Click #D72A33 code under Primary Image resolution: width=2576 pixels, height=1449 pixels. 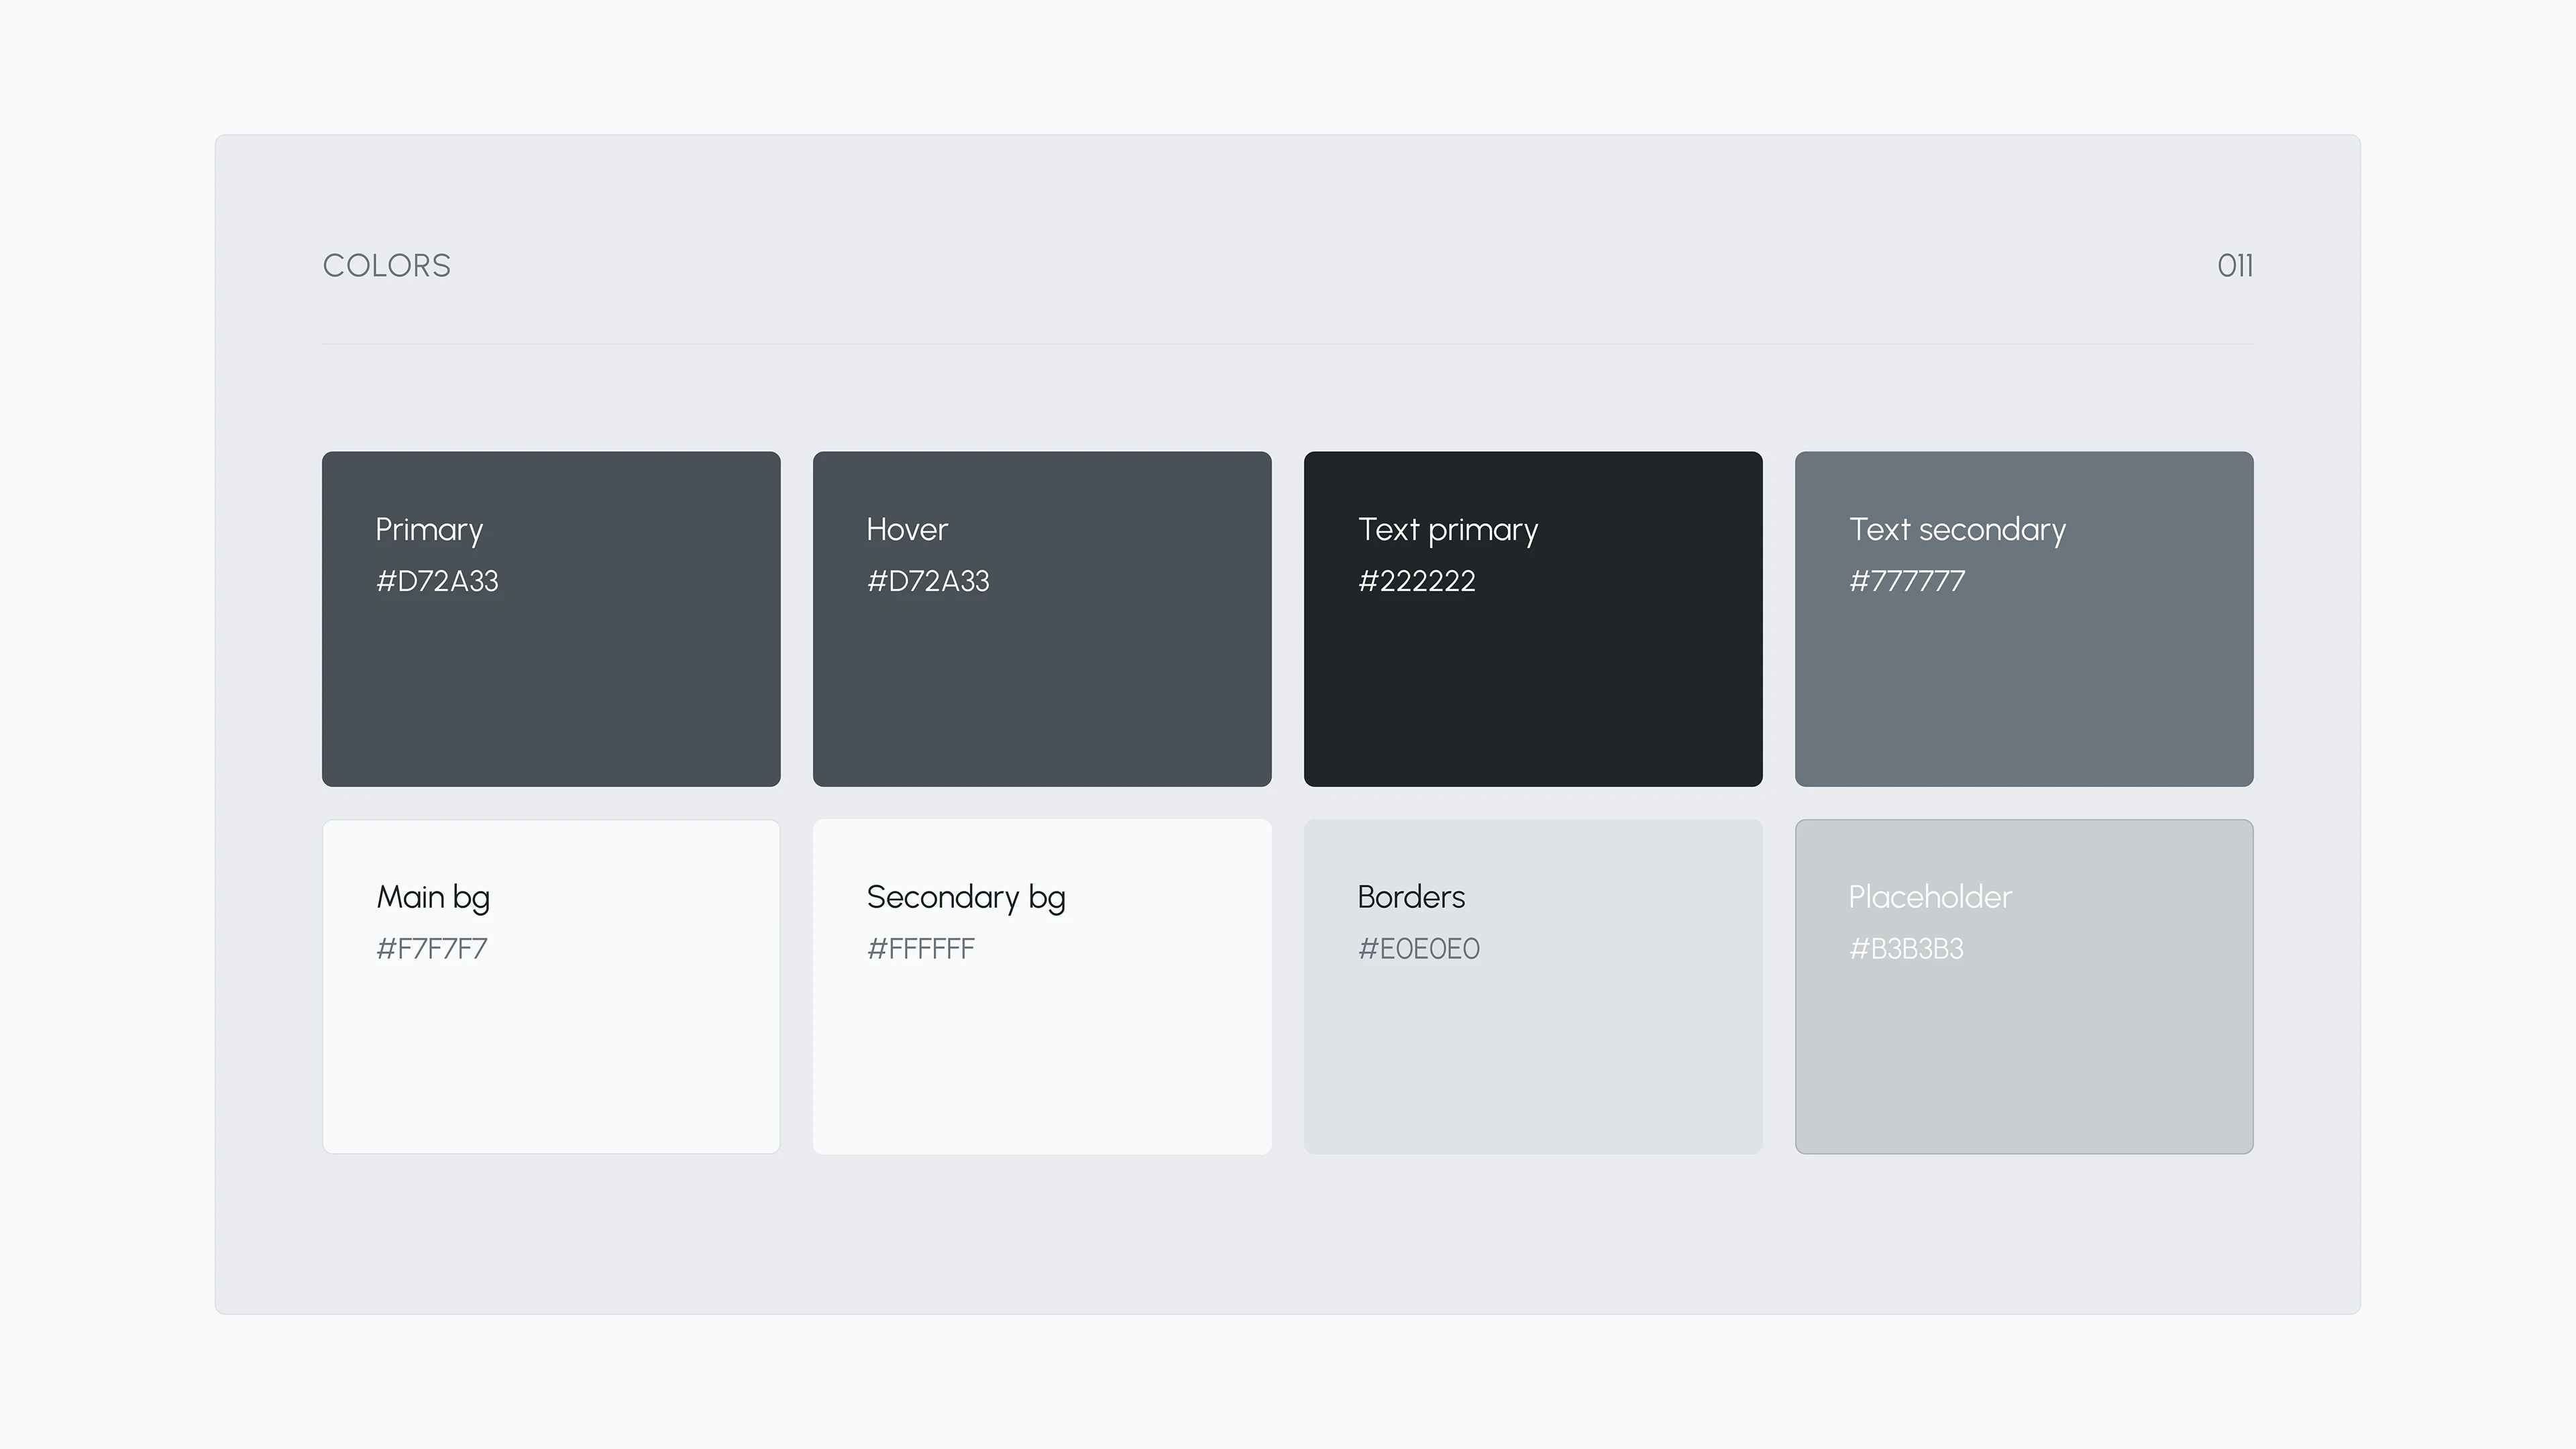pos(437,581)
